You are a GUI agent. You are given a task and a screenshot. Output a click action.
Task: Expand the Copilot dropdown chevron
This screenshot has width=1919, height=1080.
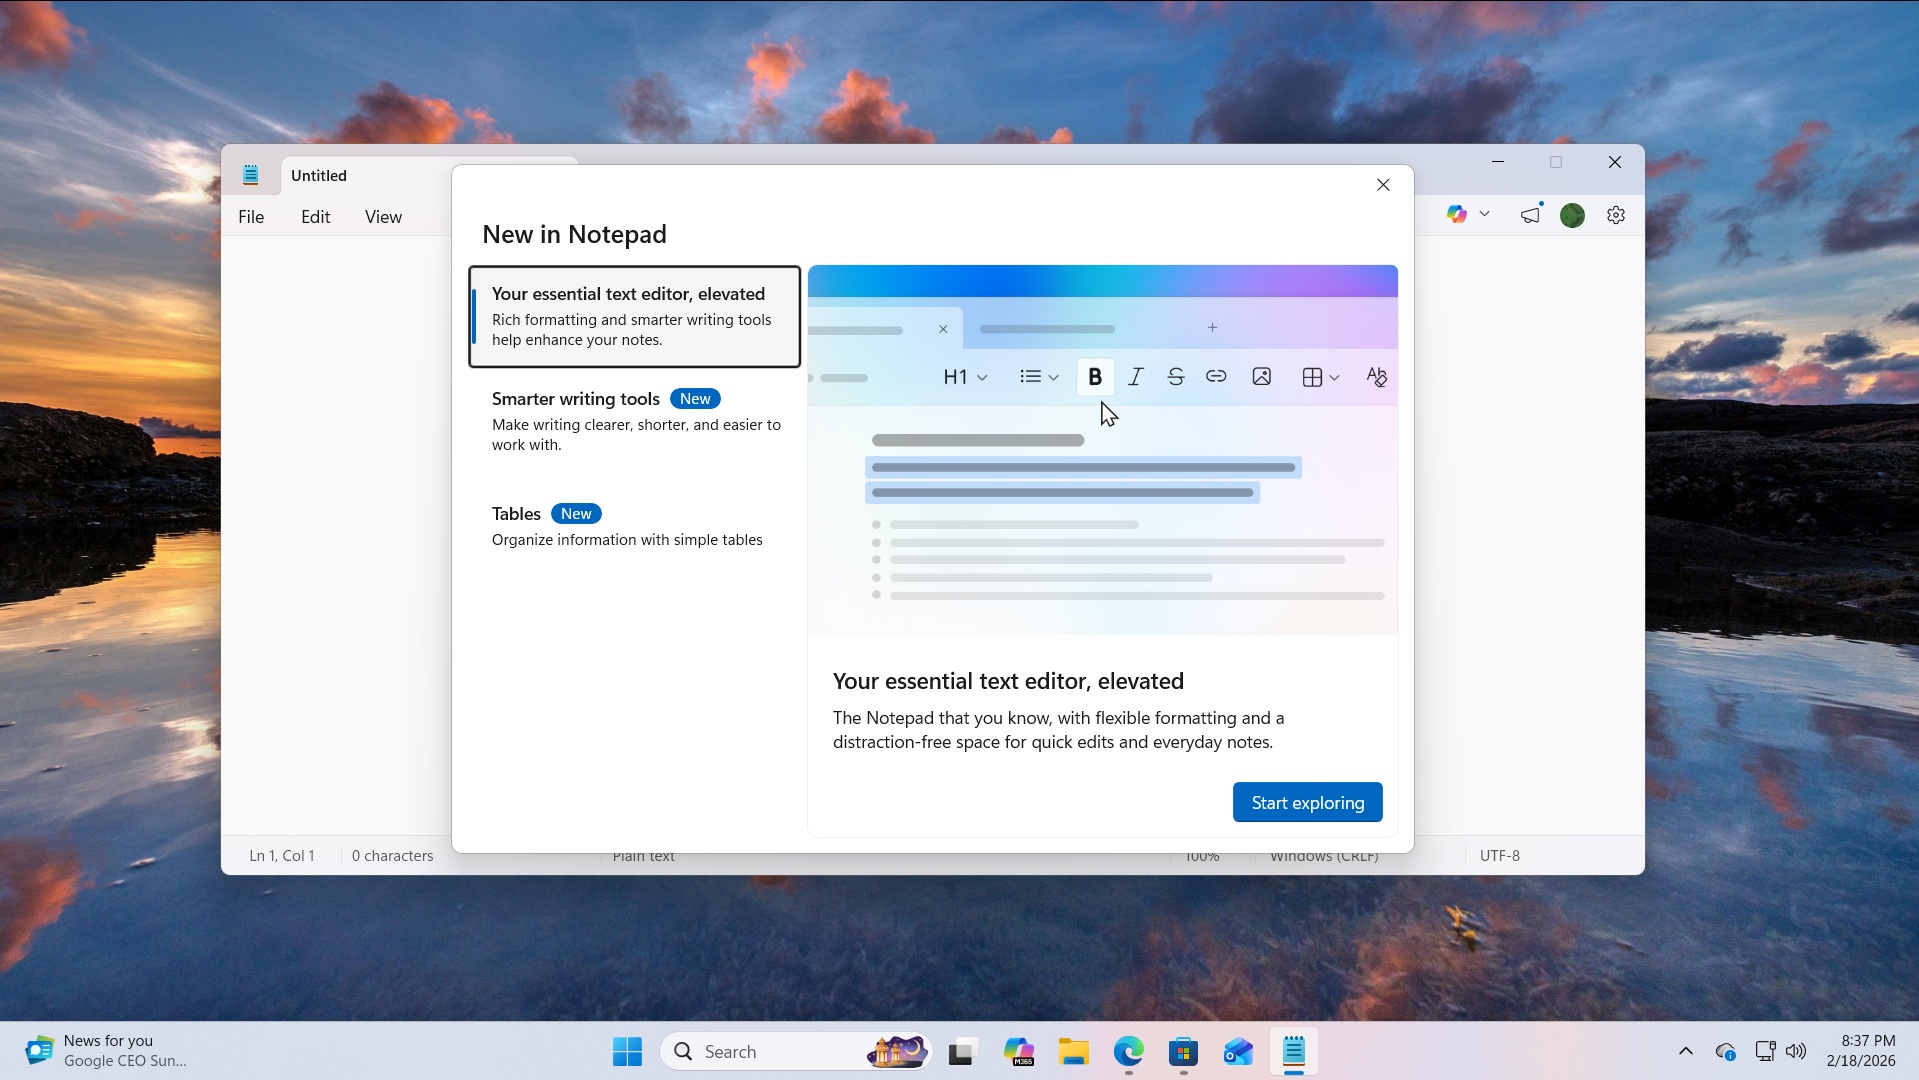pos(1485,213)
